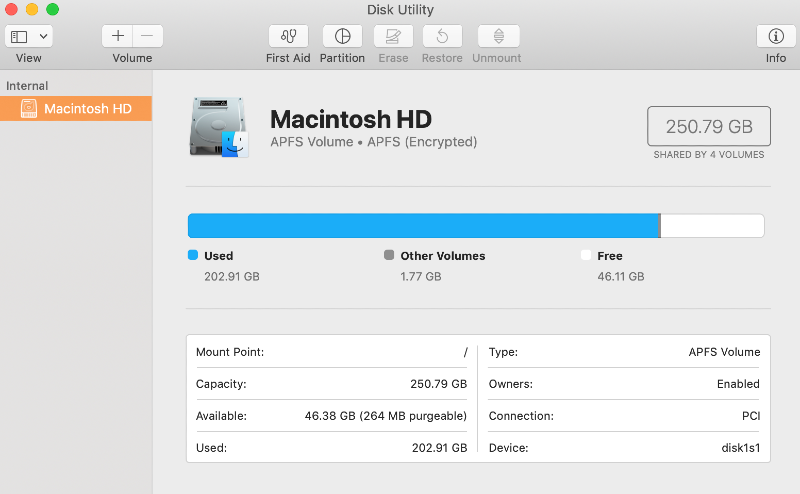The image size is (800, 494).
Task: Expand the View dropdown chevron
Action: (43, 36)
